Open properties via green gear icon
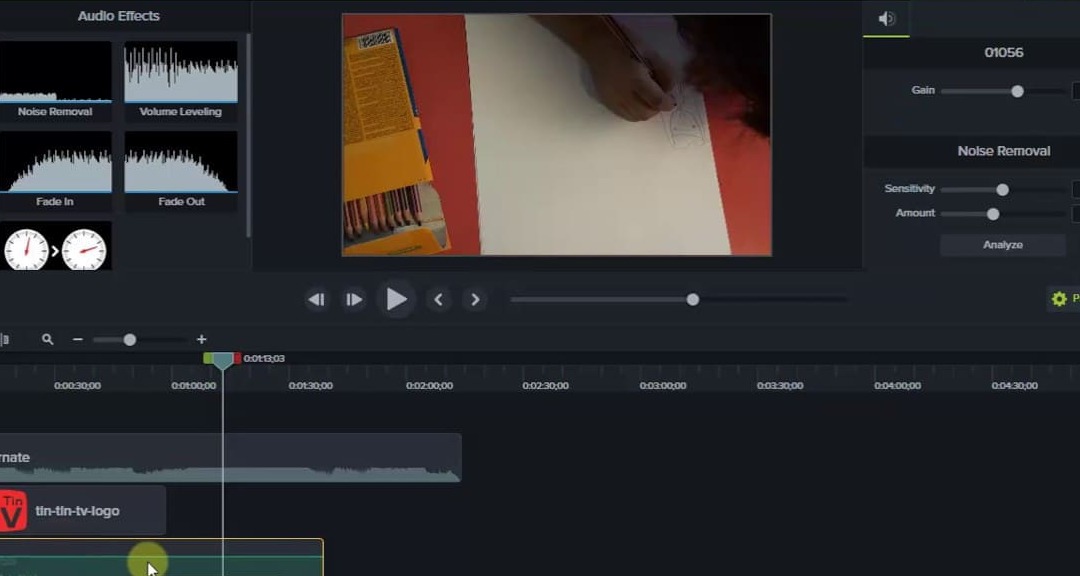 (1059, 299)
